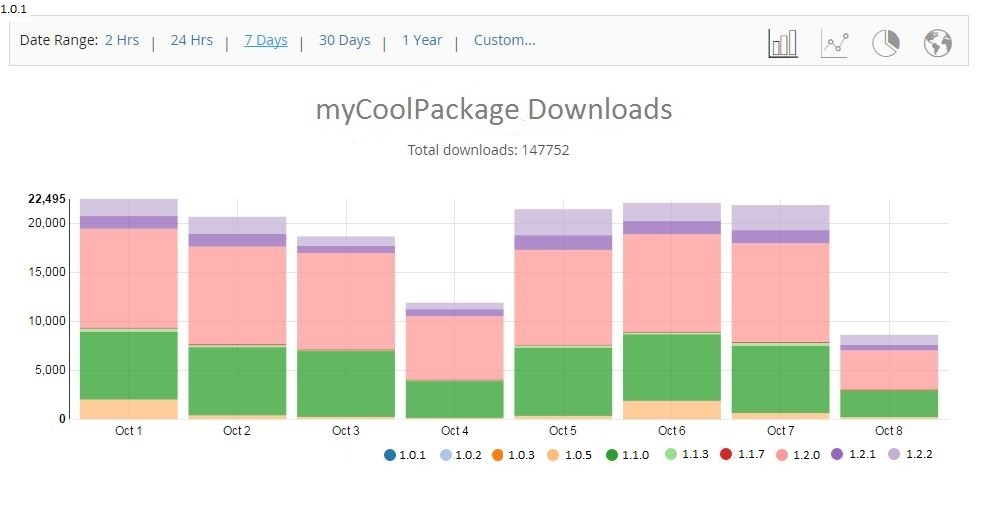Choose the 7 Days date range
Screen dimensions: 989x506
[266, 41]
